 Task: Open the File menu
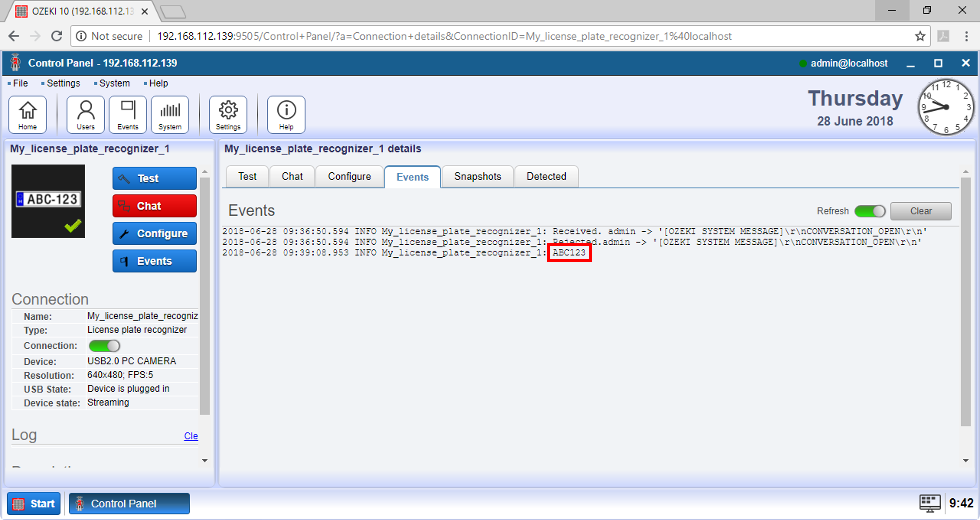click(x=20, y=83)
